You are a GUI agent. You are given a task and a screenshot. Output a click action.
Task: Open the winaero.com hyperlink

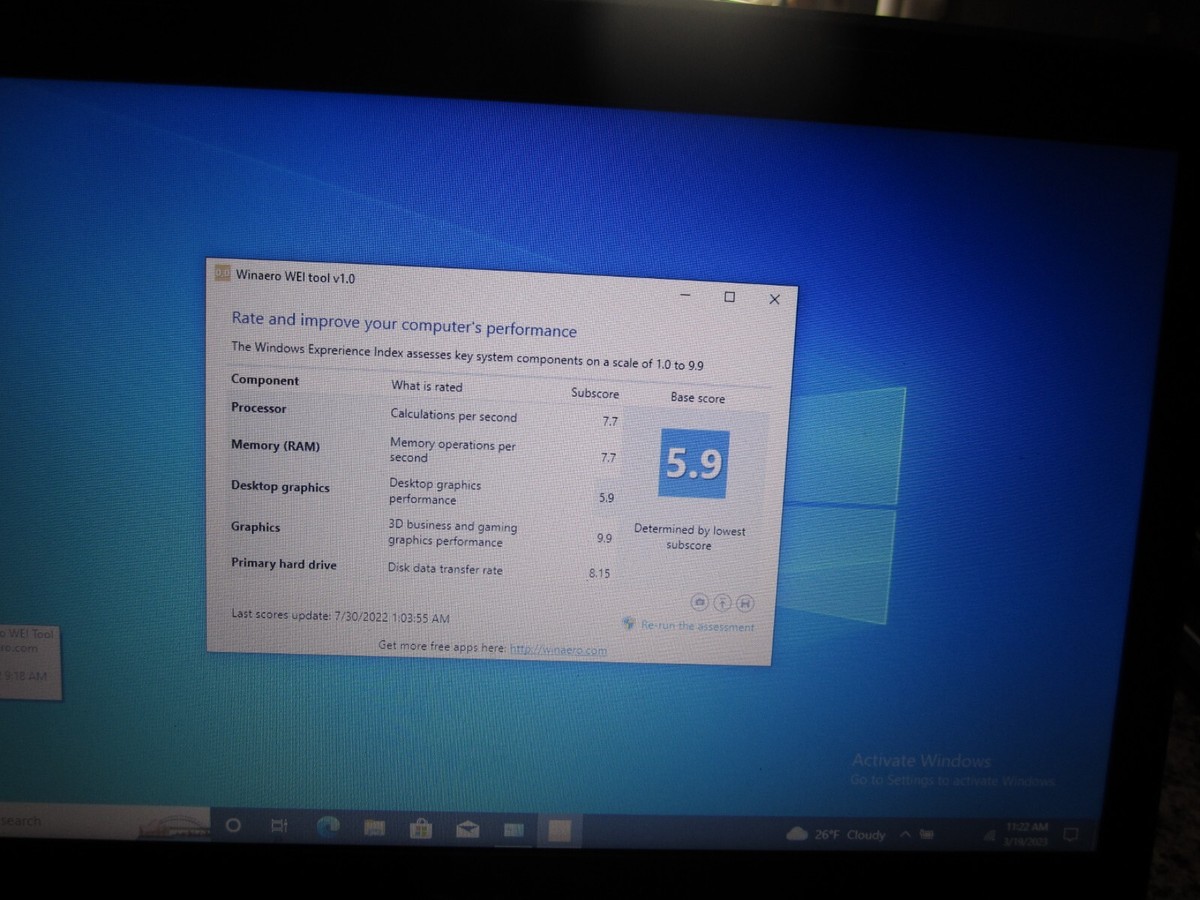559,649
